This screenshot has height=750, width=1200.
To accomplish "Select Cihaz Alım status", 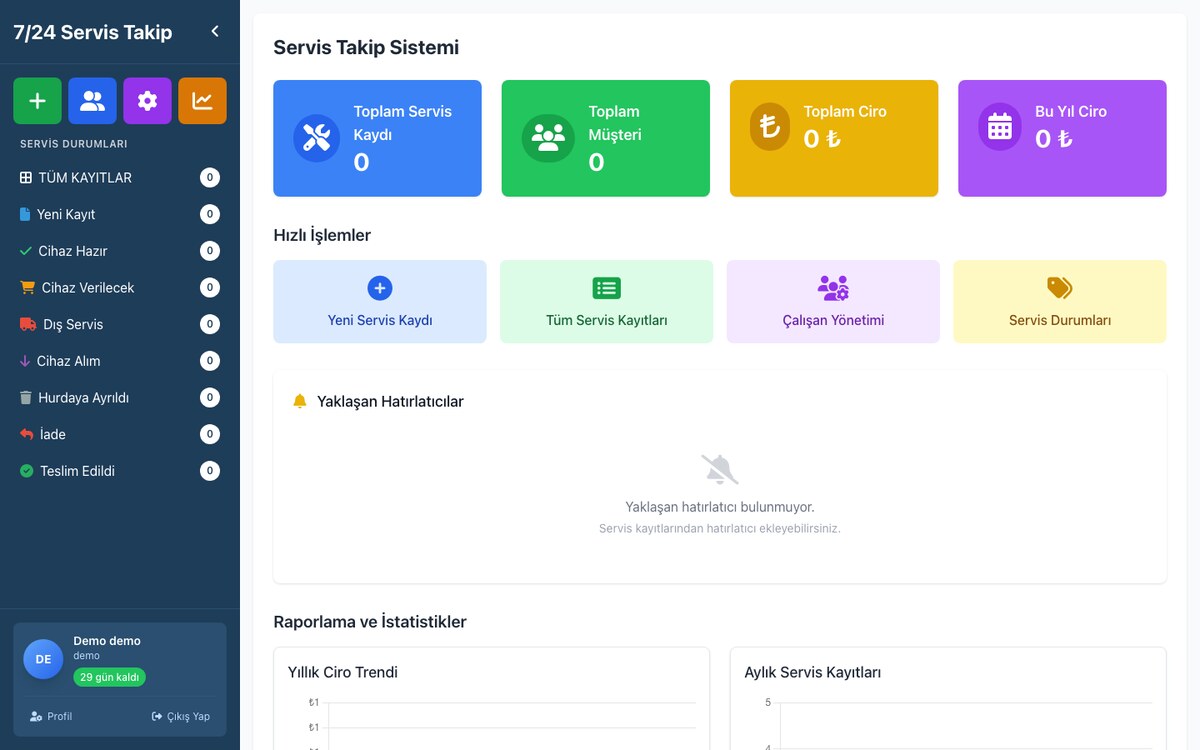I will coord(120,361).
